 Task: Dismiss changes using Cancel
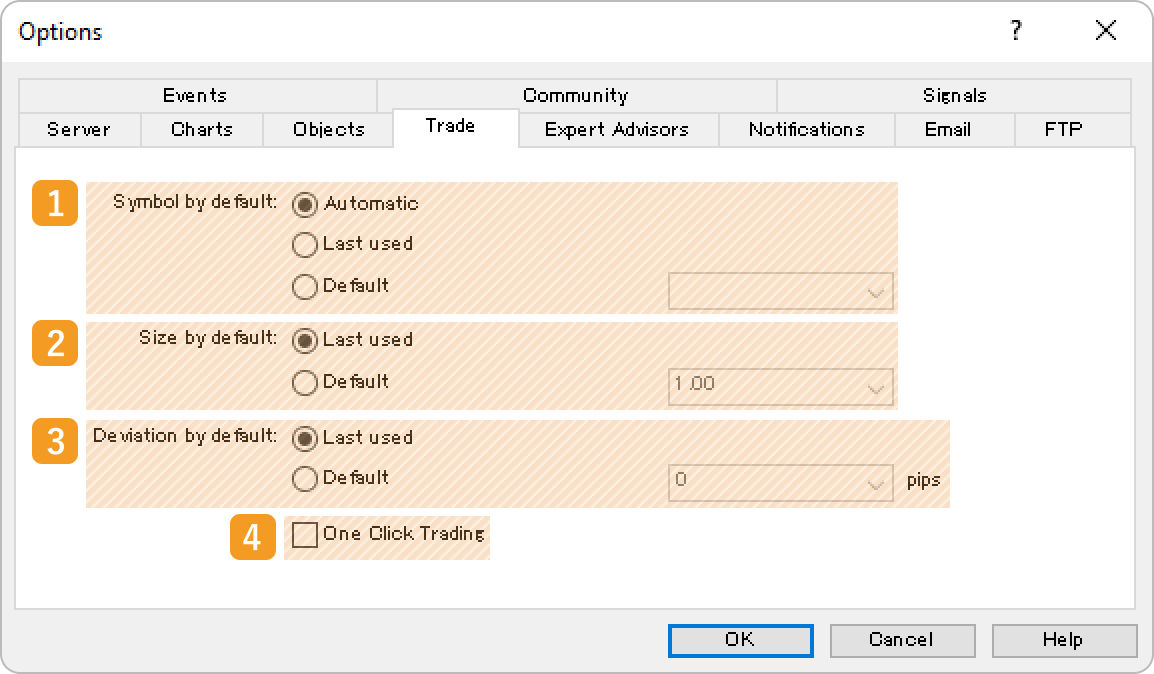coord(902,640)
